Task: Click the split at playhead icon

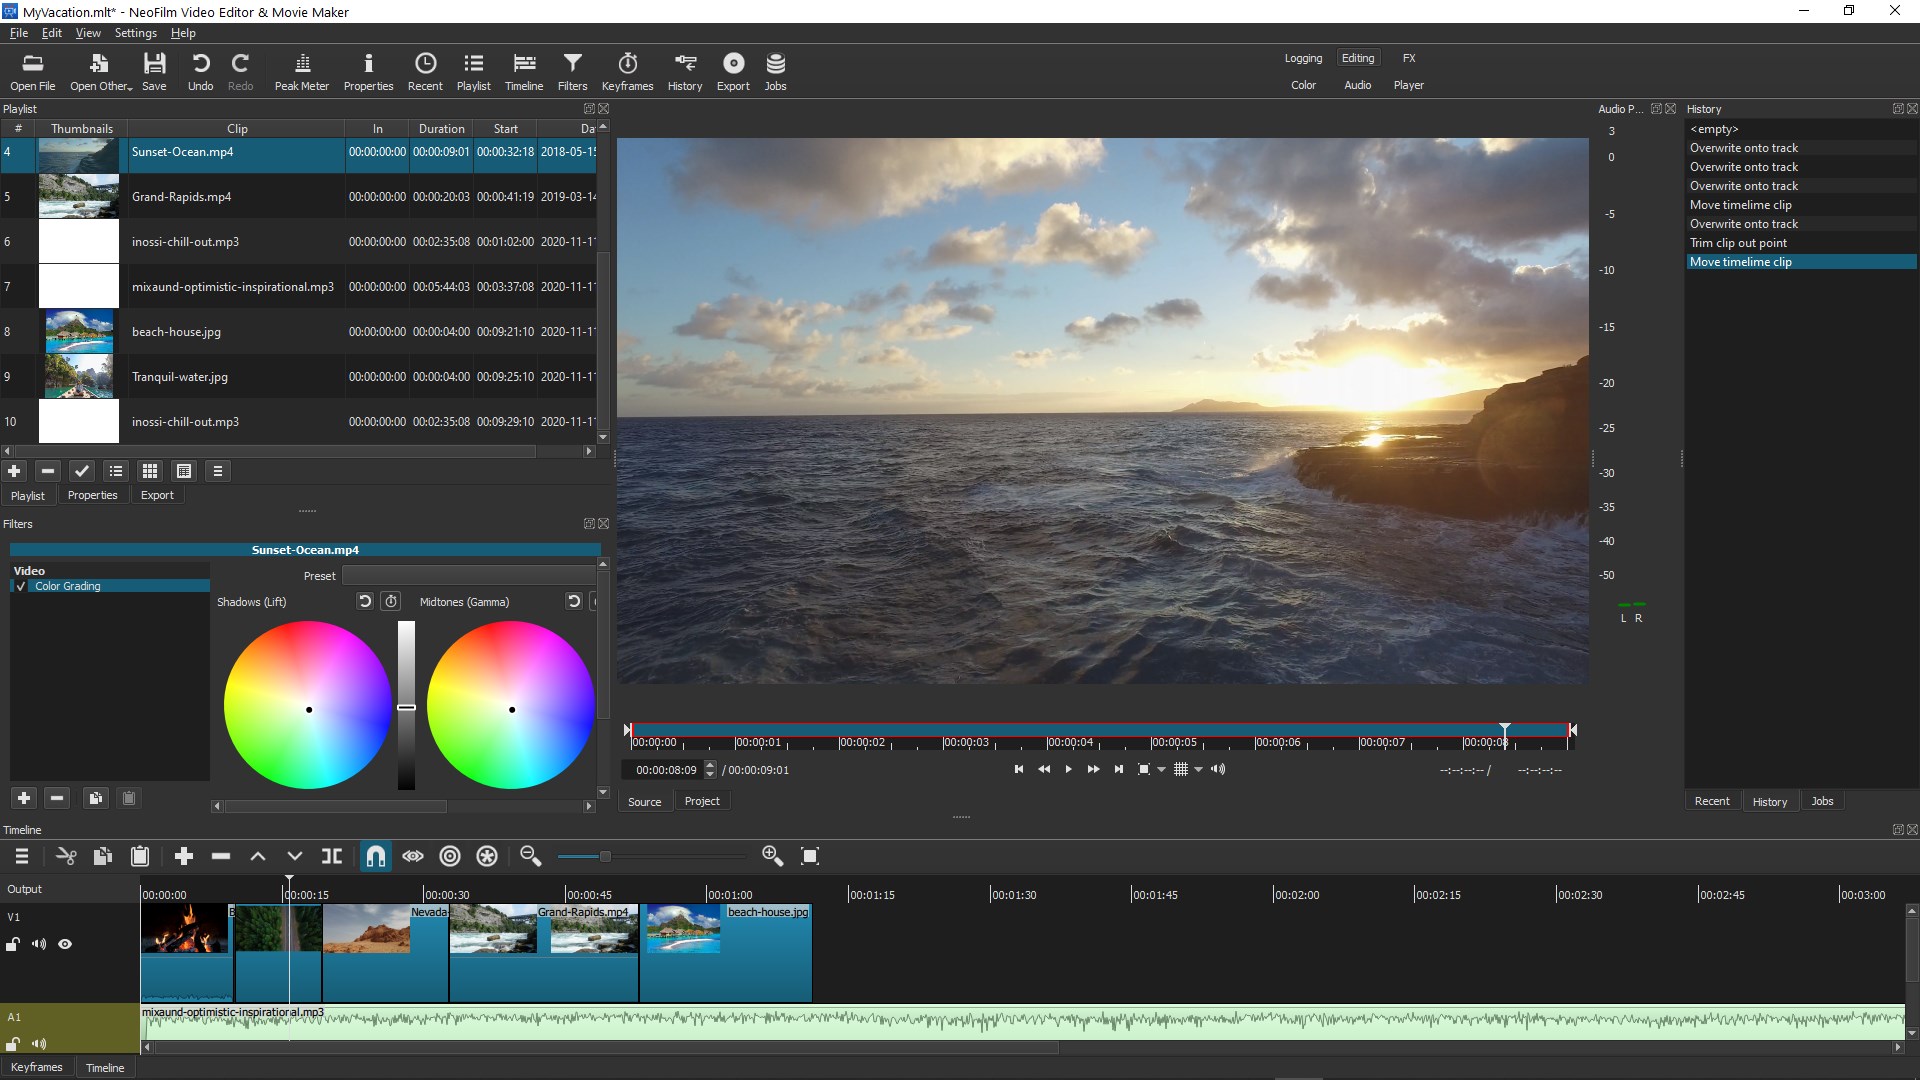Action: 332,856
